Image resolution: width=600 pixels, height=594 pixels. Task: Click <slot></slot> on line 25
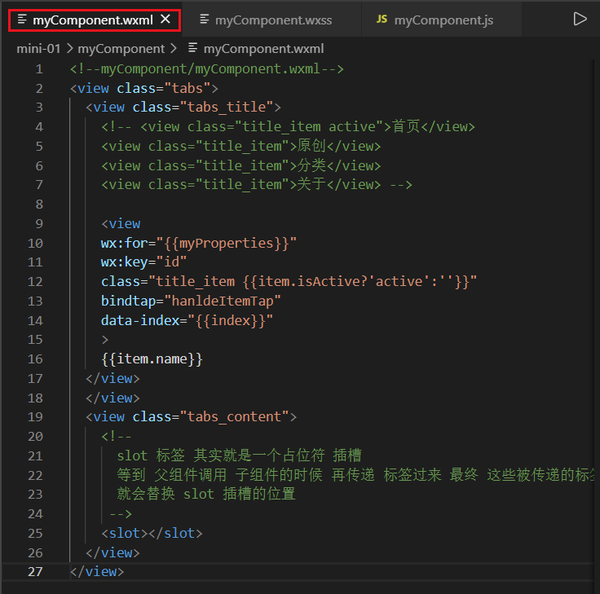point(152,533)
